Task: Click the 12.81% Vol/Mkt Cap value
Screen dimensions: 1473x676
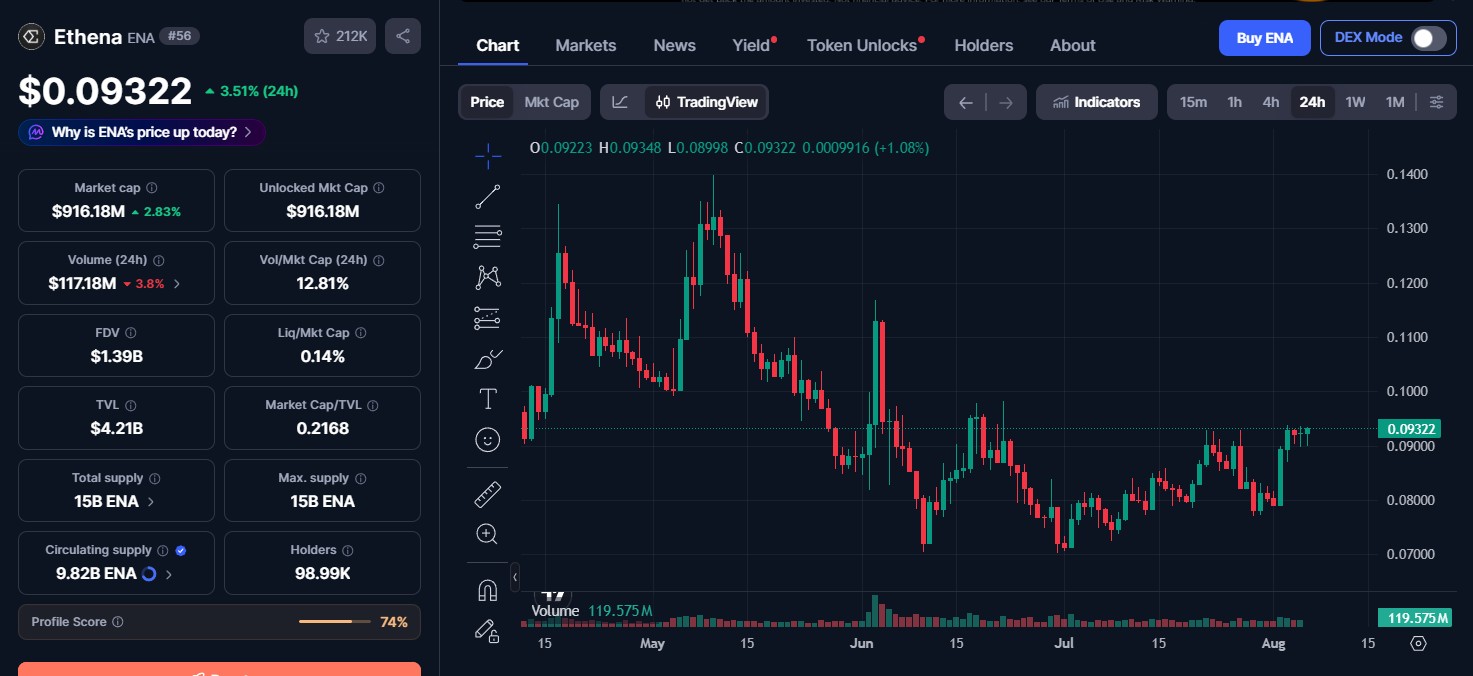Action: [323, 284]
